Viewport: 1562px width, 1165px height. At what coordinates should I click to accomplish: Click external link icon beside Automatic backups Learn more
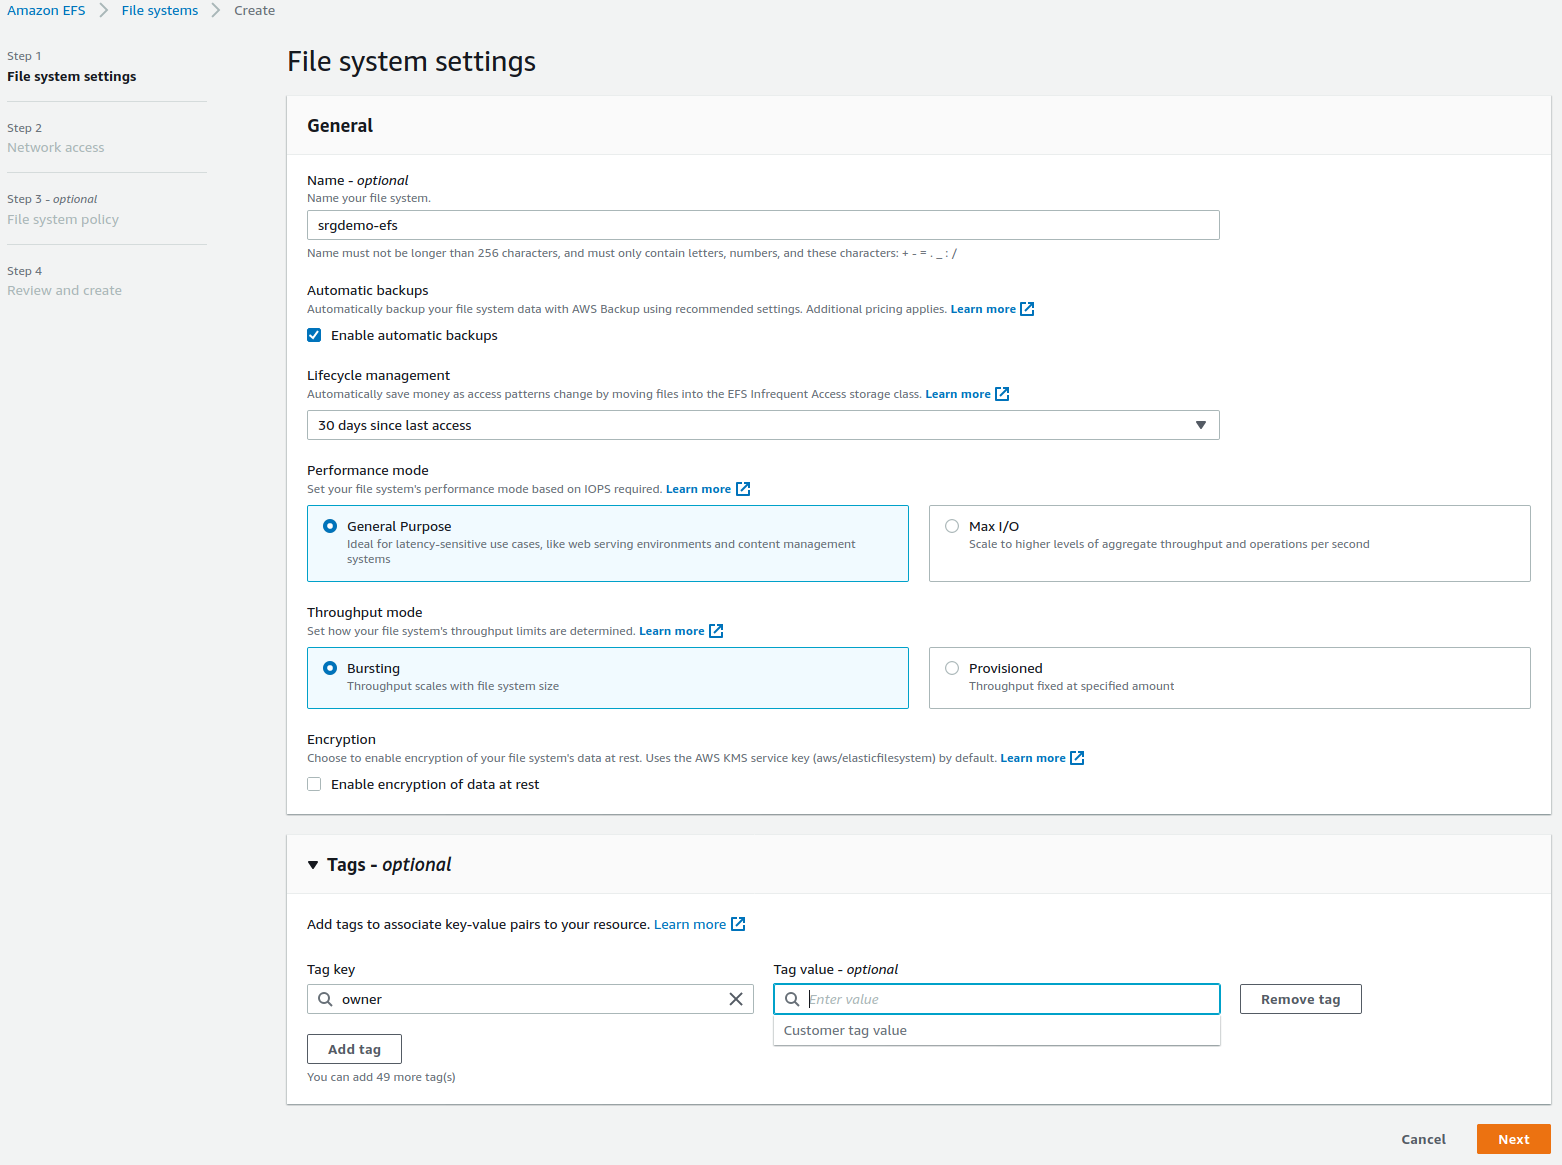[x=1027, y=309]
